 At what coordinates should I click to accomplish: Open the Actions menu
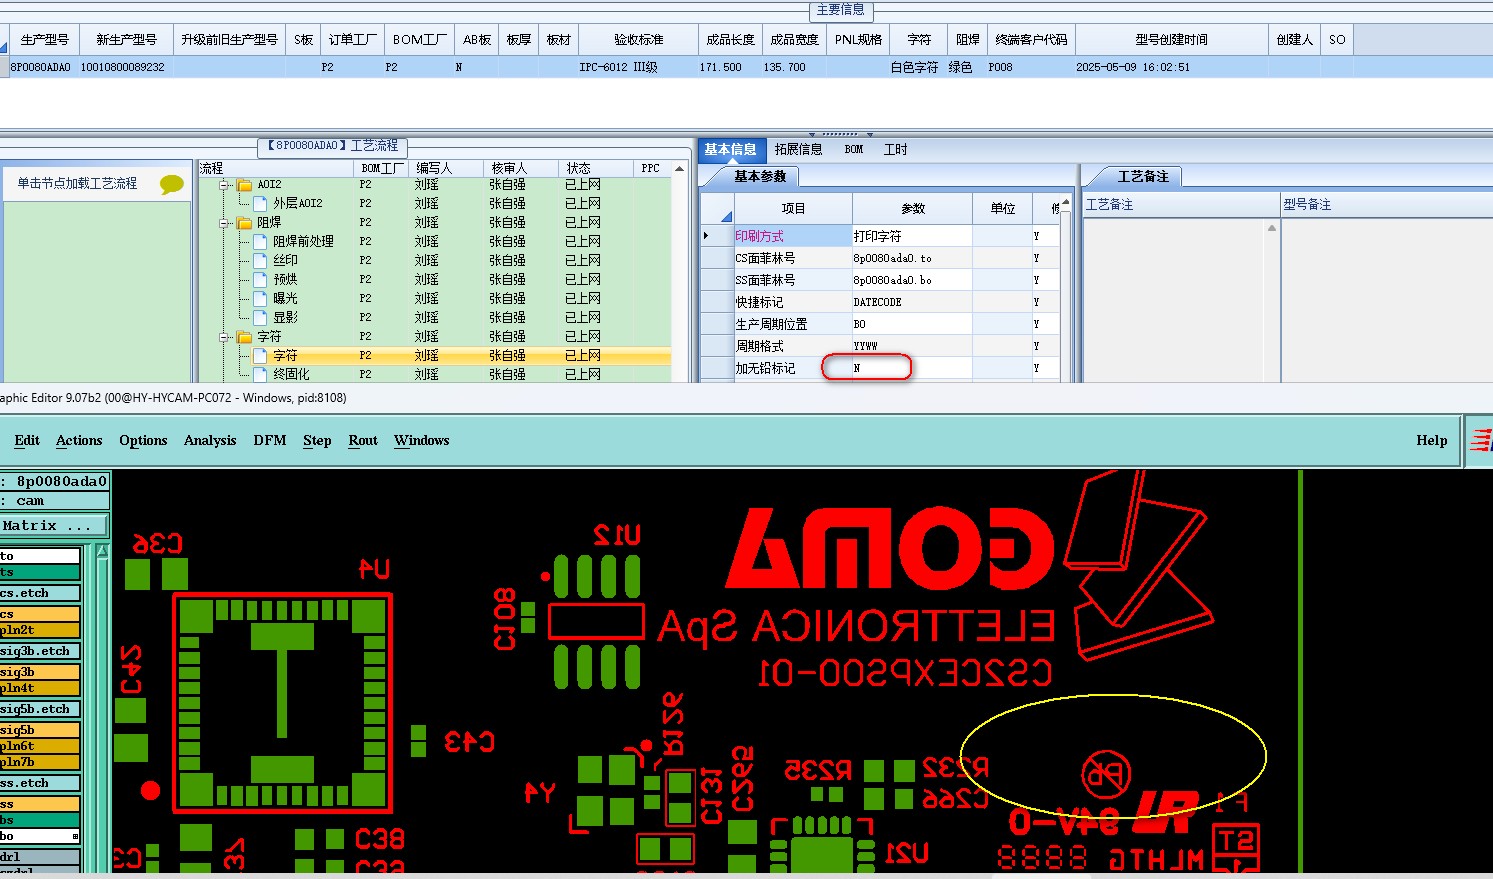click(79, 441)
